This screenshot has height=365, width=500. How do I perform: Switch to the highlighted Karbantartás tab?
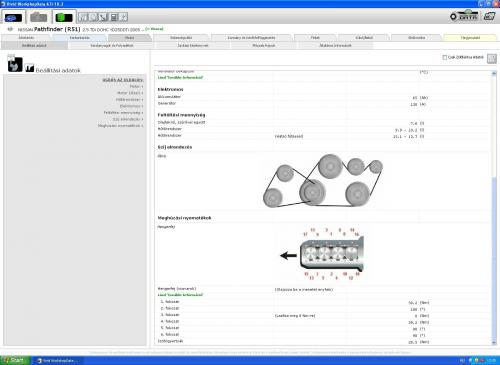(80, 38)
